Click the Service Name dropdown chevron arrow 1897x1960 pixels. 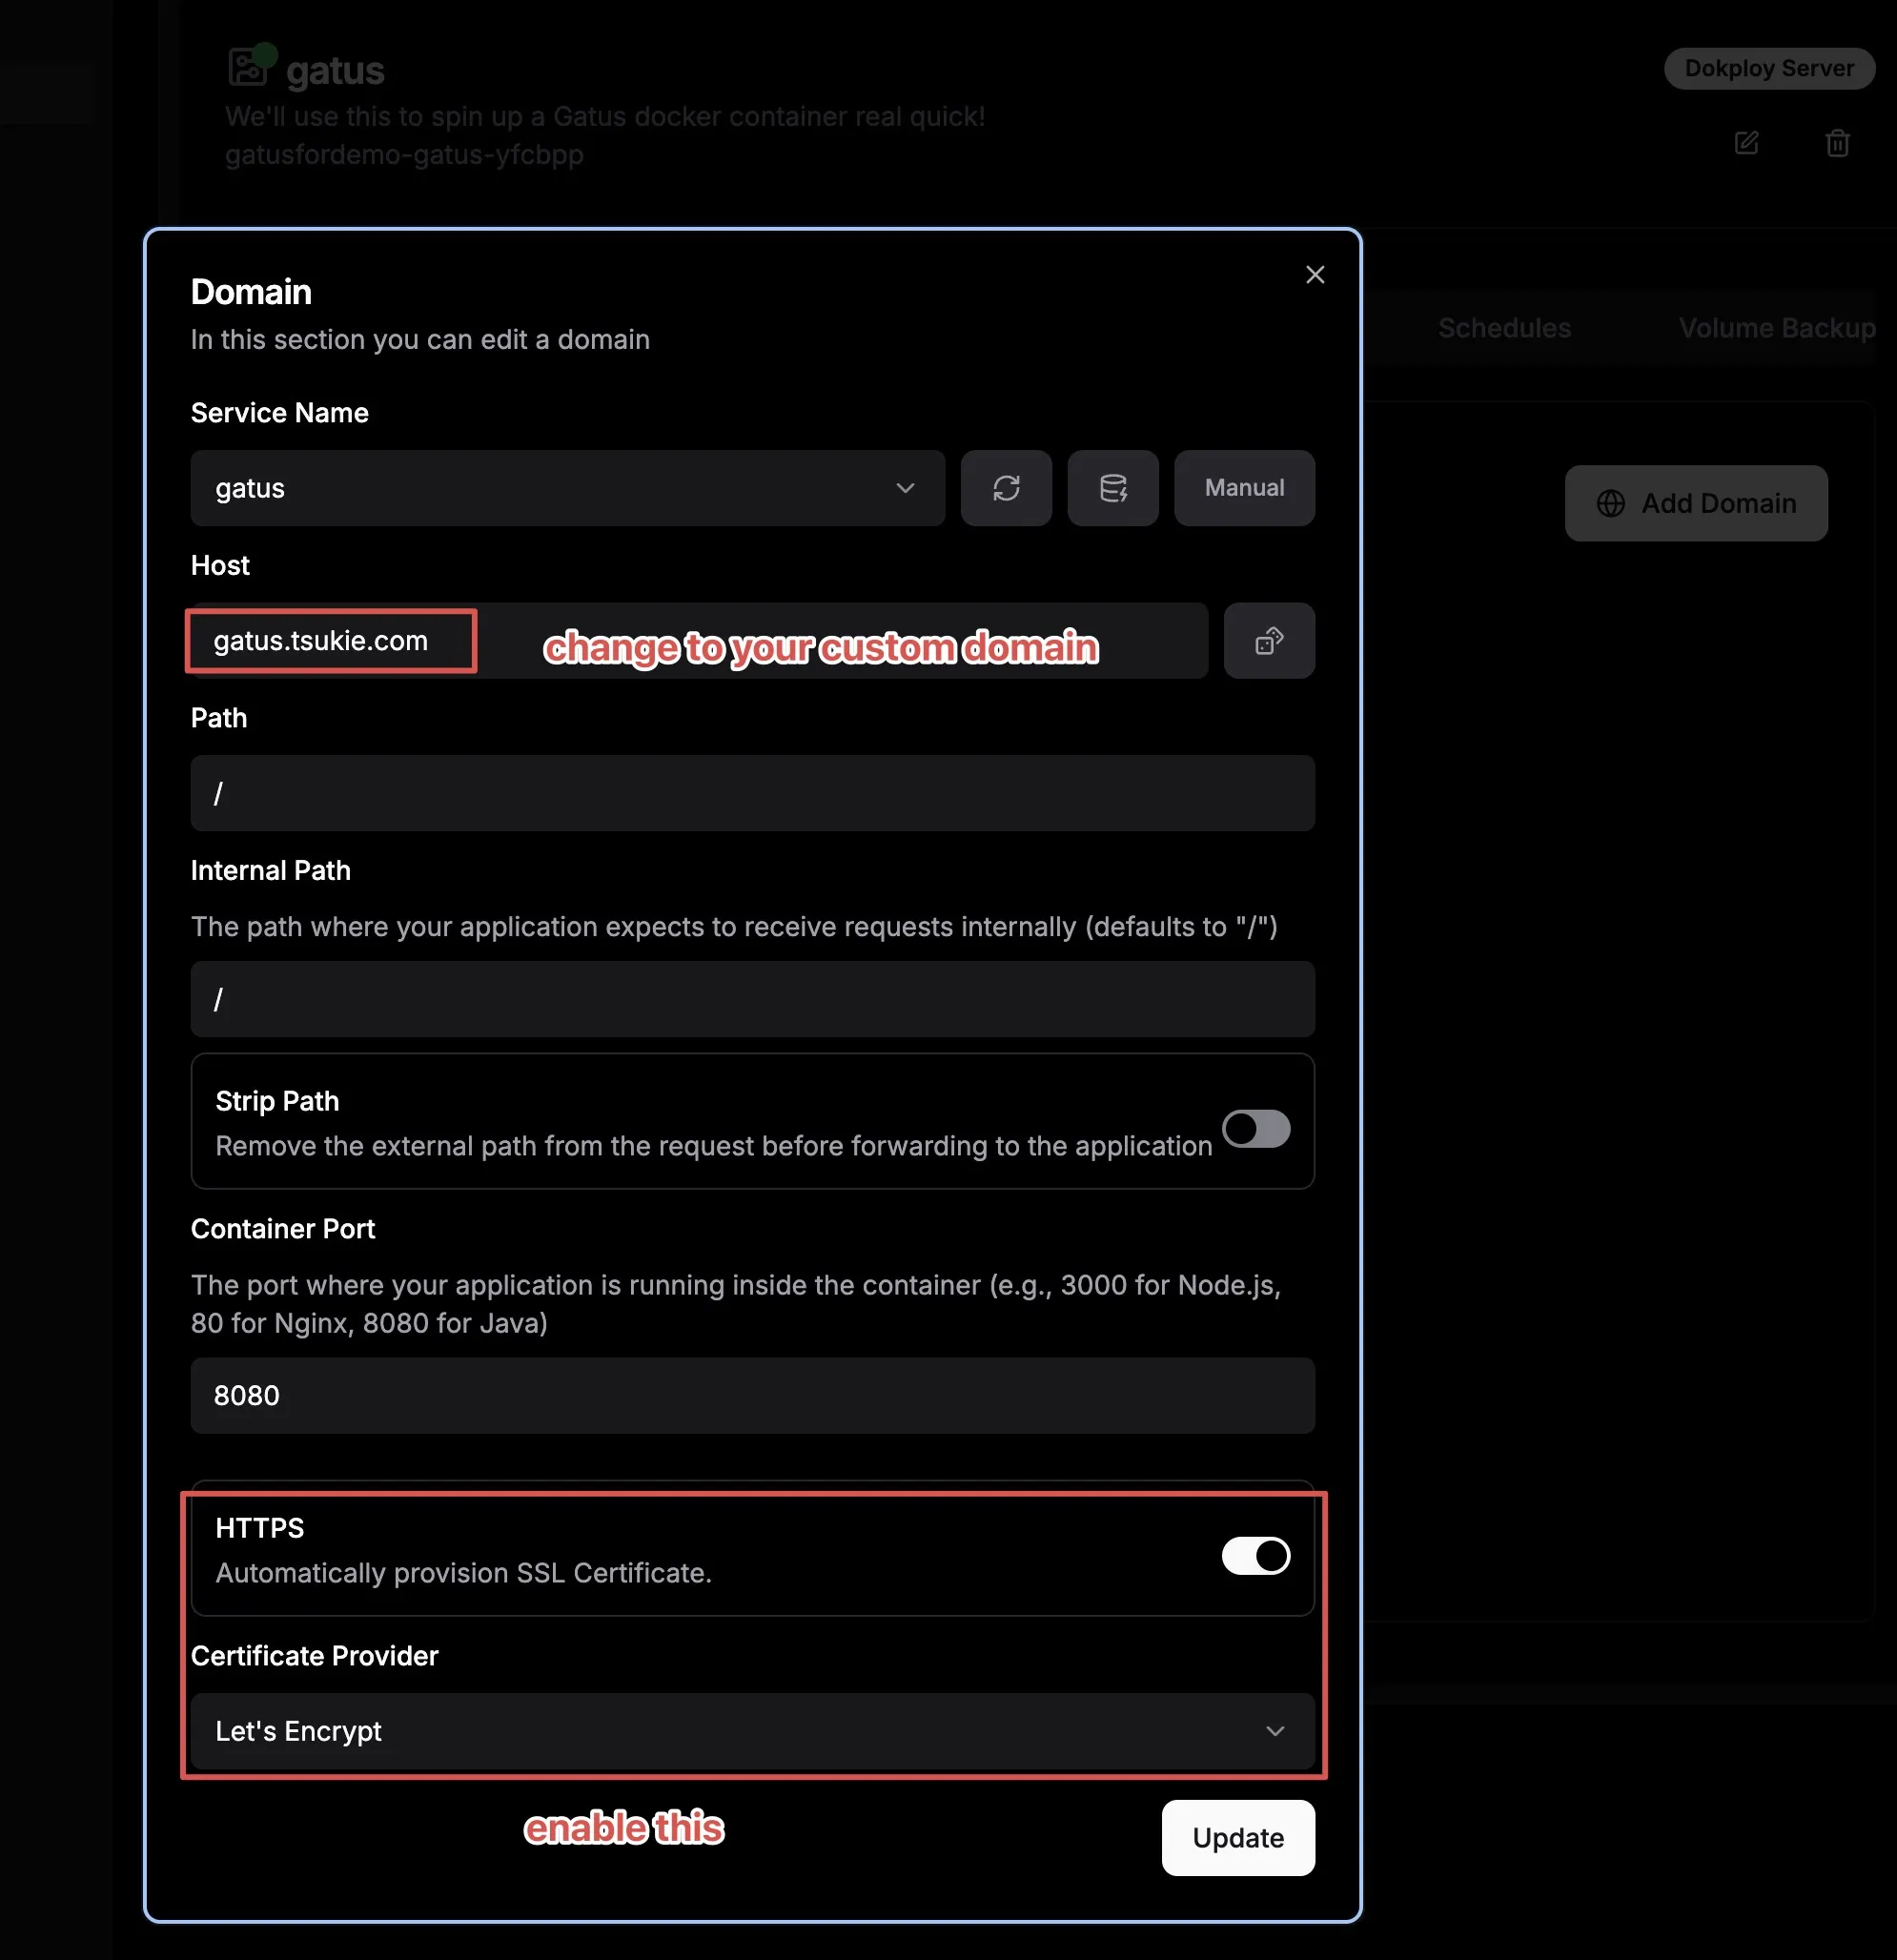click(905, 488)
